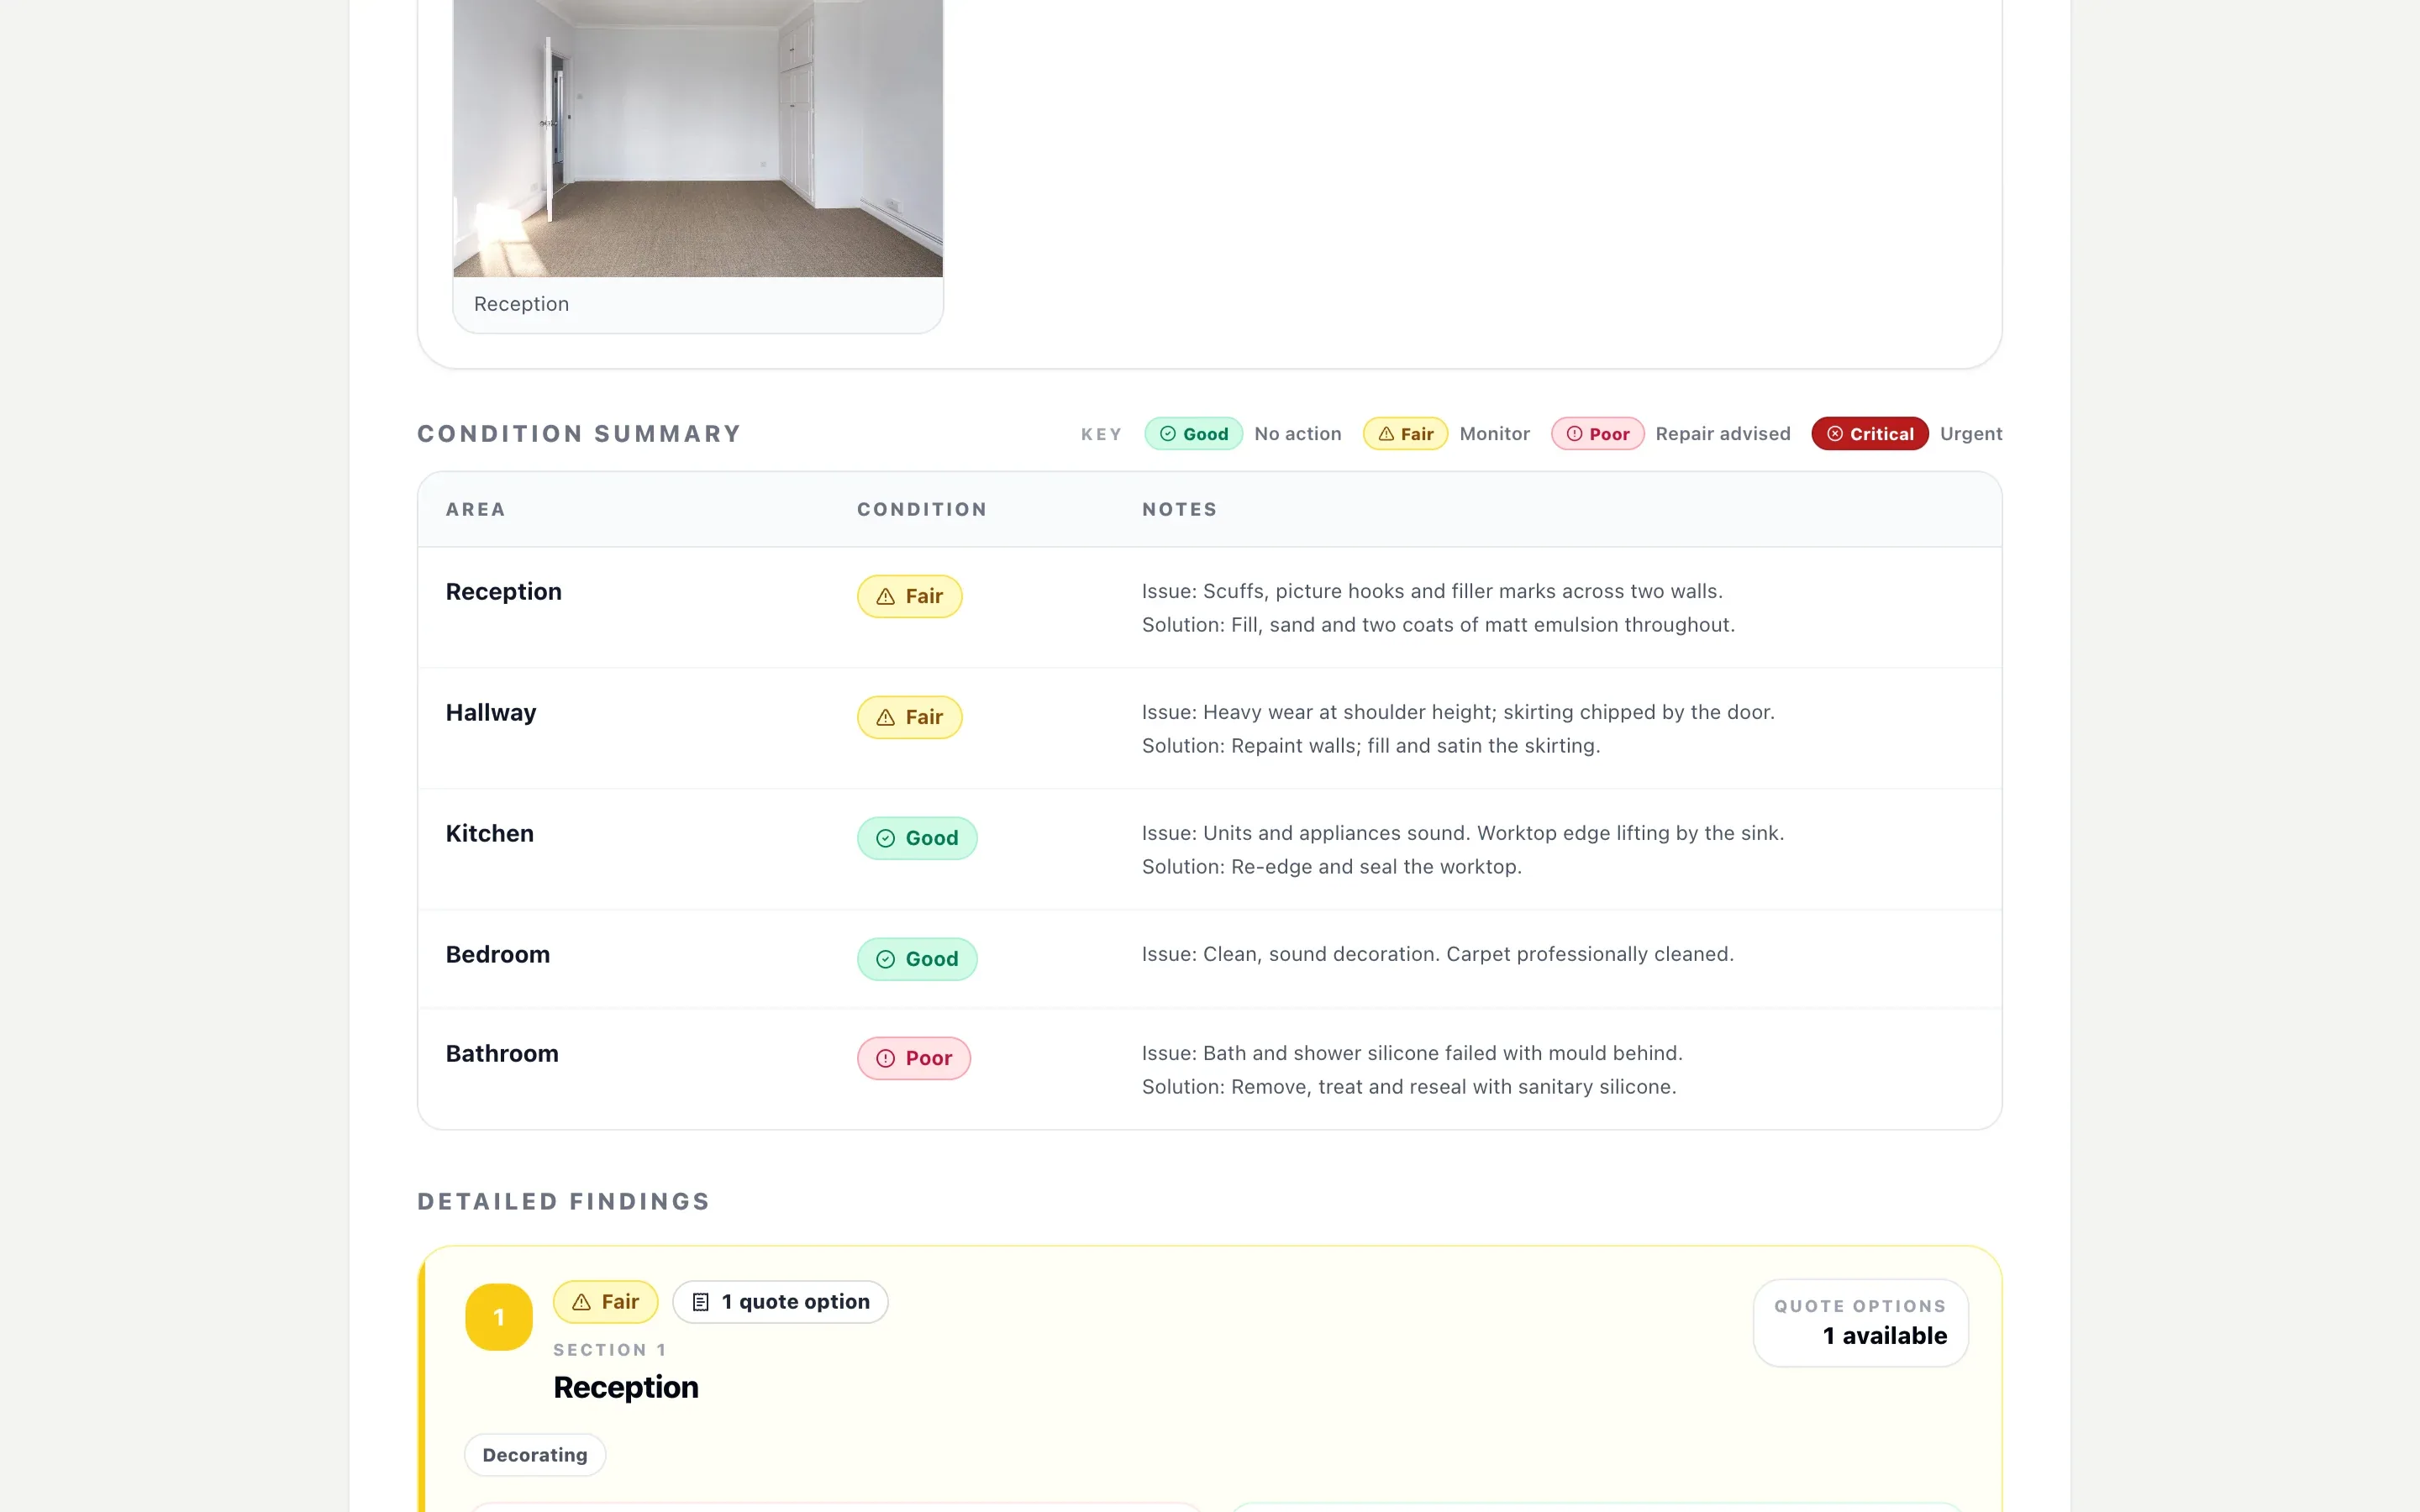Select the Kitchen area name
Image resolution: width=2420 pixels, height=1512 pixels.
pos(490,834)
